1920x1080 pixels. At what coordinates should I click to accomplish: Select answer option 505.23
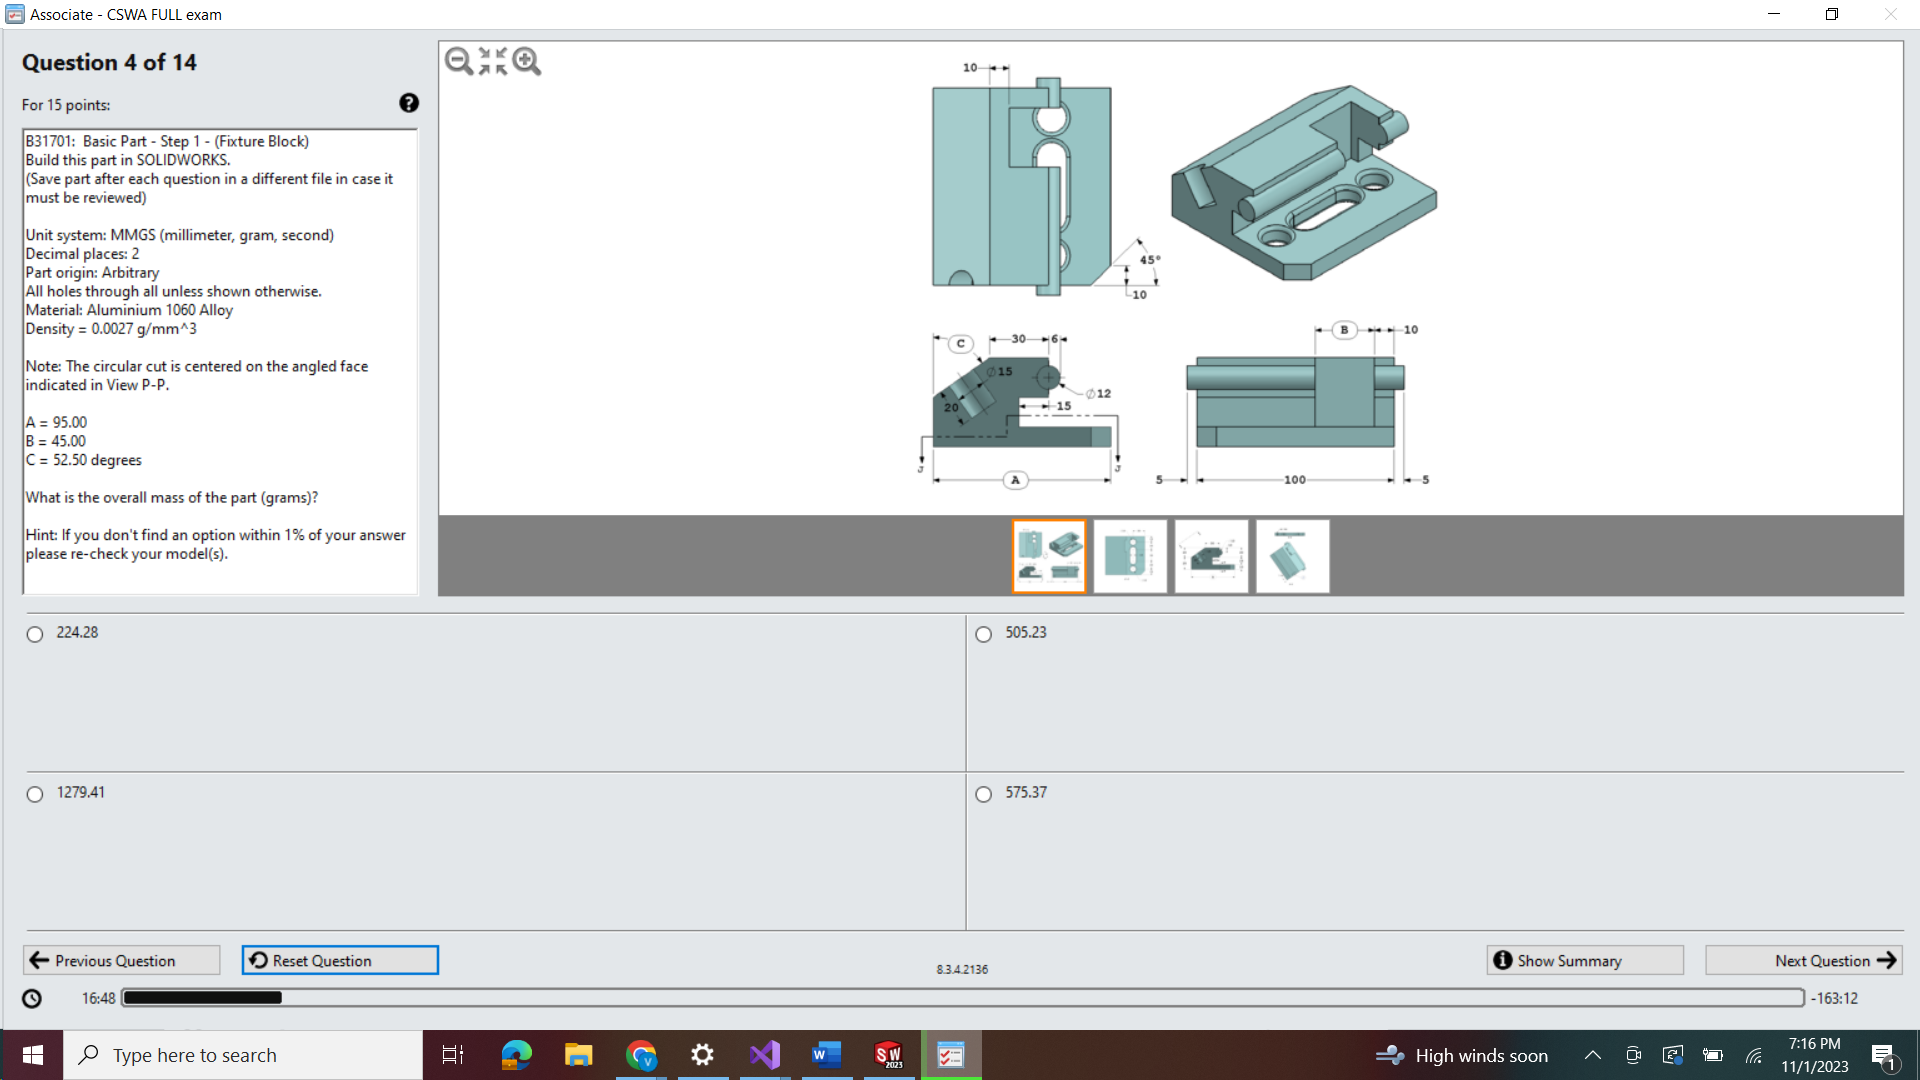(x=984, y=634)
